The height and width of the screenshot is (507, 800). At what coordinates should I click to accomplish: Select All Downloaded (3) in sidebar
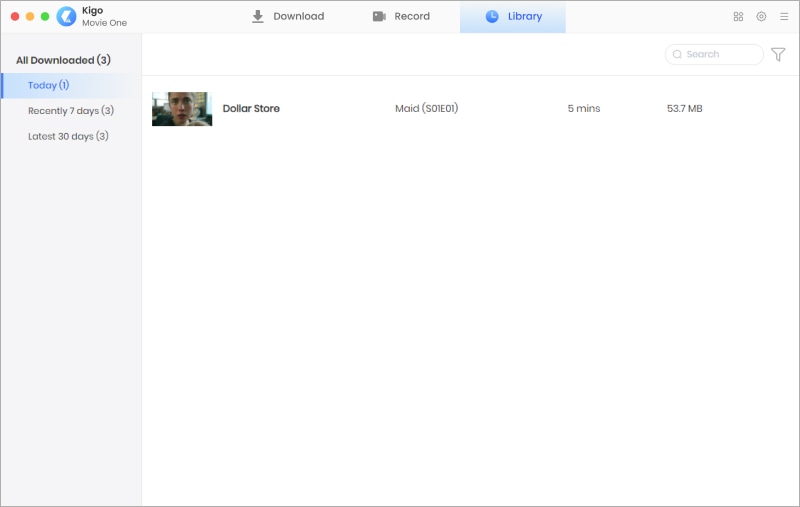click(x=63, y=60)
